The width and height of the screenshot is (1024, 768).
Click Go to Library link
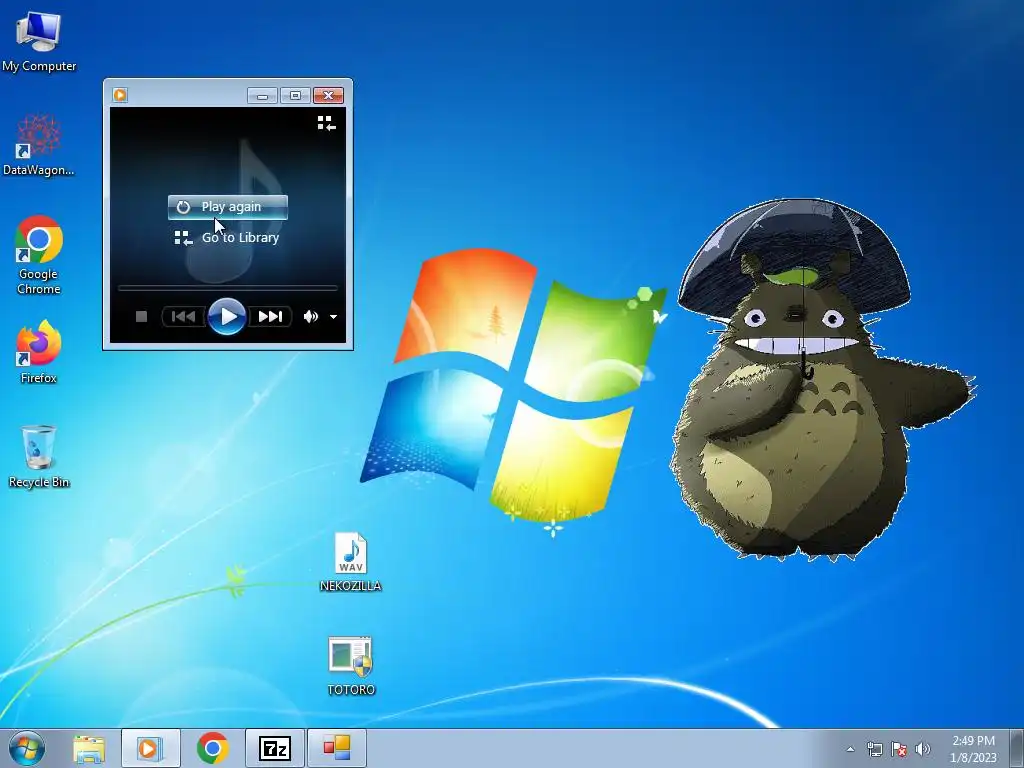tap(227, 238)
